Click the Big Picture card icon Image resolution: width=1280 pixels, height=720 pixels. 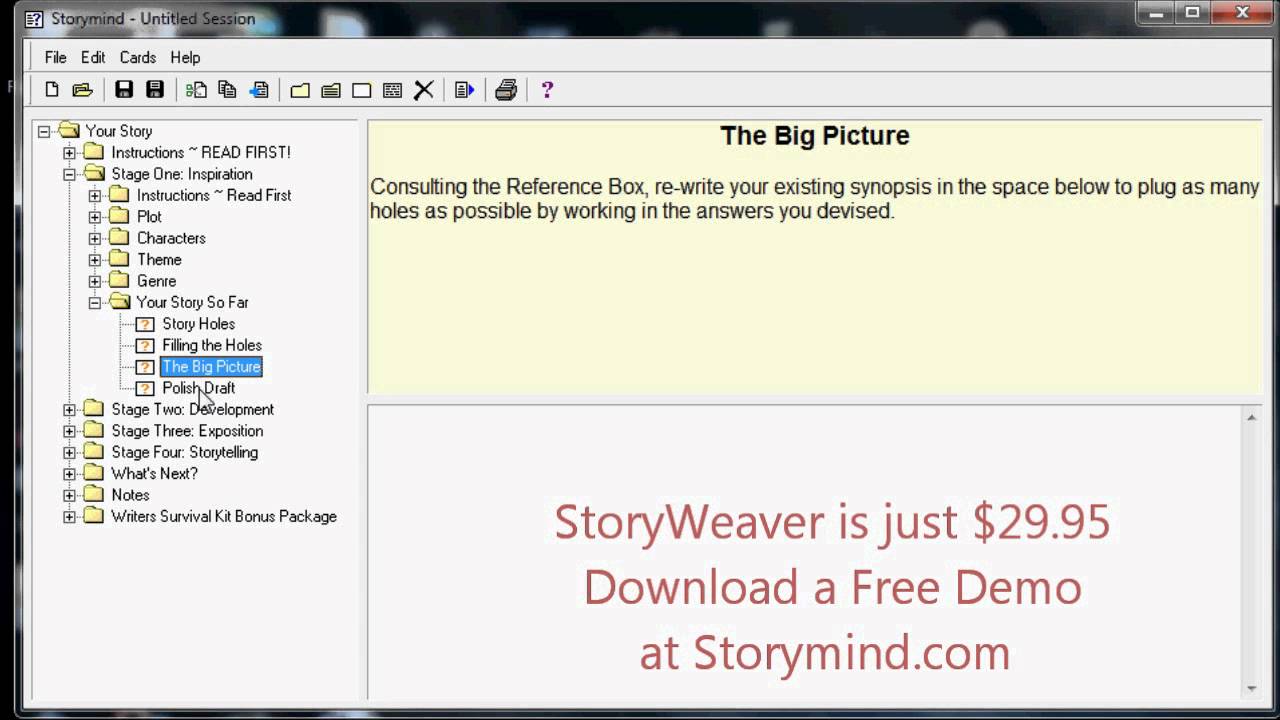click(145, 367)
